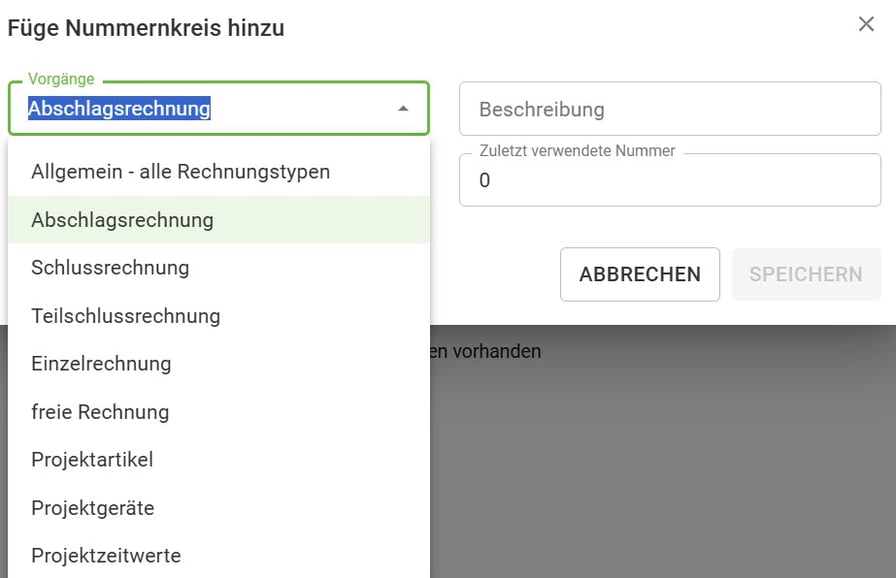
Task: Pick Projektgeräte as the Vorgang
Action: (92, 507)
